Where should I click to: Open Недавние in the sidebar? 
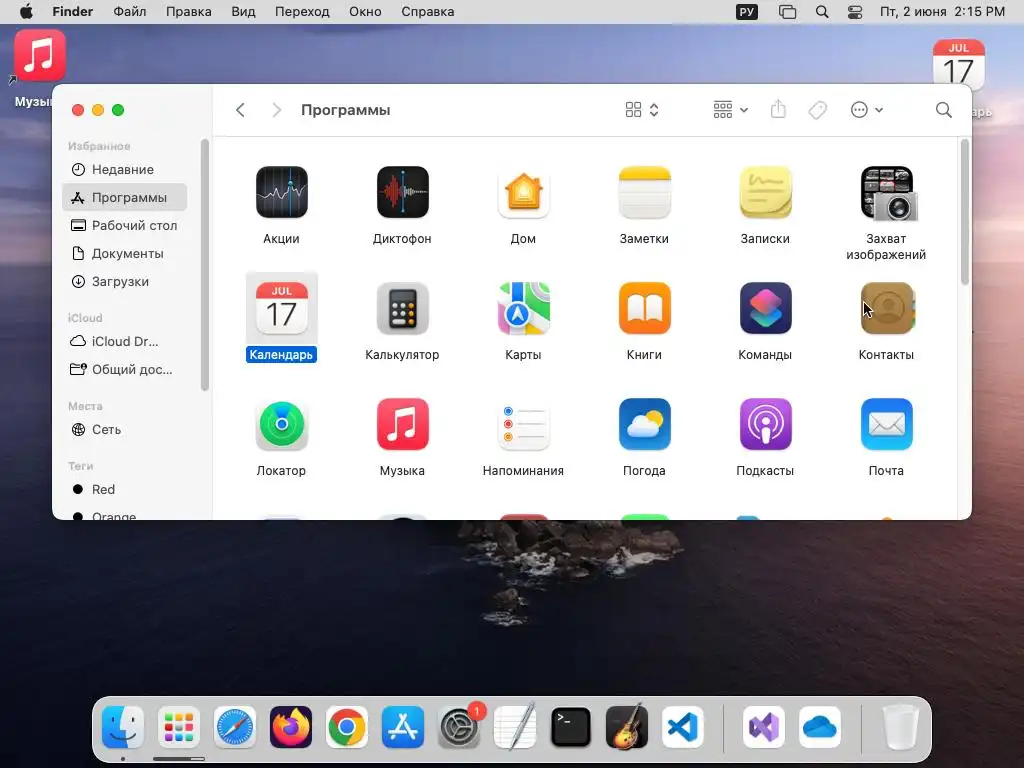click(124, 170)
